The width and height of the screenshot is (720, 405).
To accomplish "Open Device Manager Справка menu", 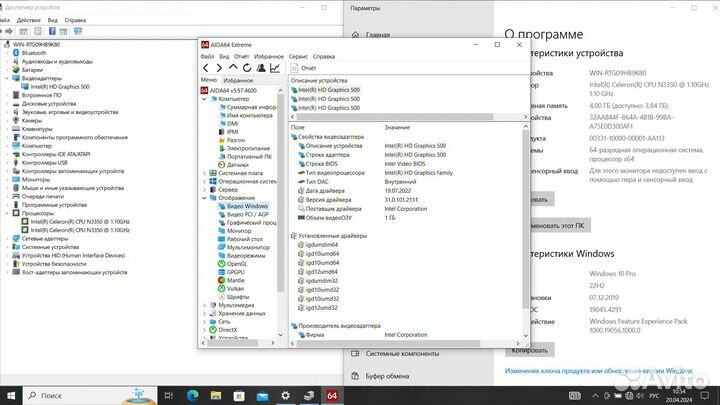I will point(75,20).
